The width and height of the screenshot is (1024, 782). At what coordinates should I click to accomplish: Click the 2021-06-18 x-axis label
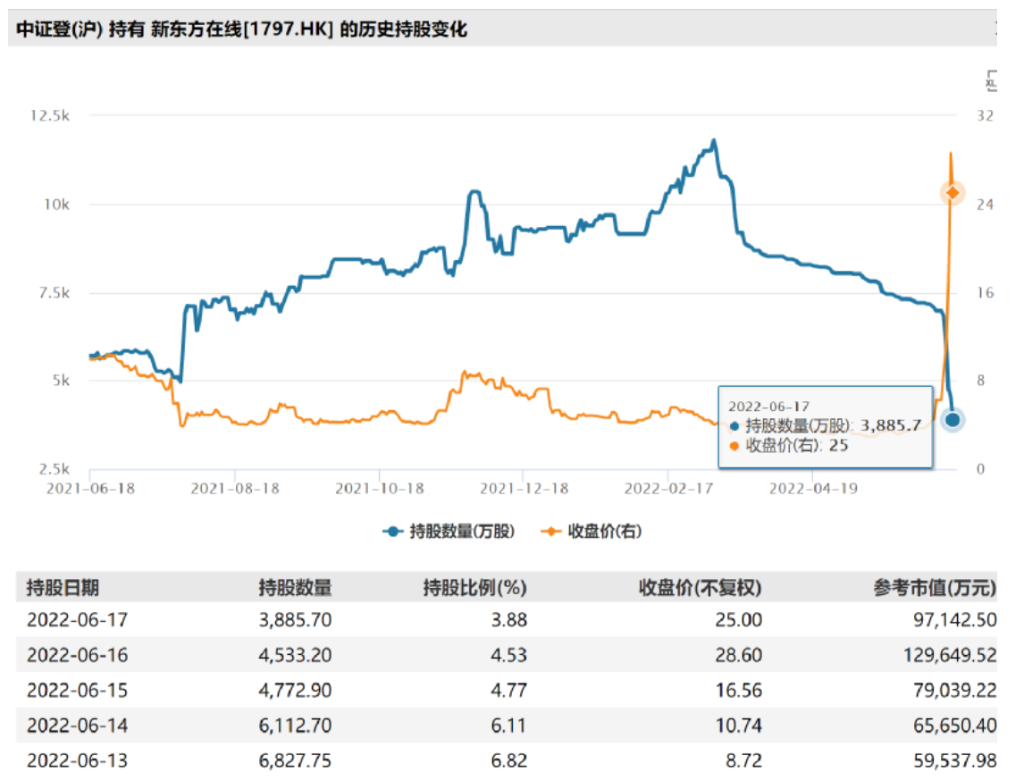click(x=90, y=488)
